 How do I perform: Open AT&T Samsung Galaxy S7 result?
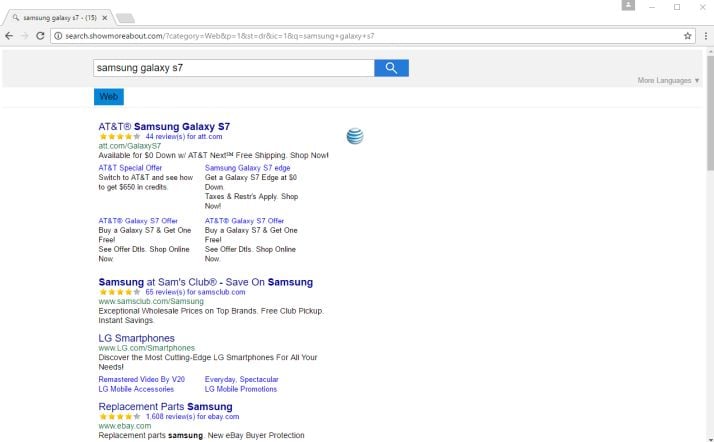164,127
